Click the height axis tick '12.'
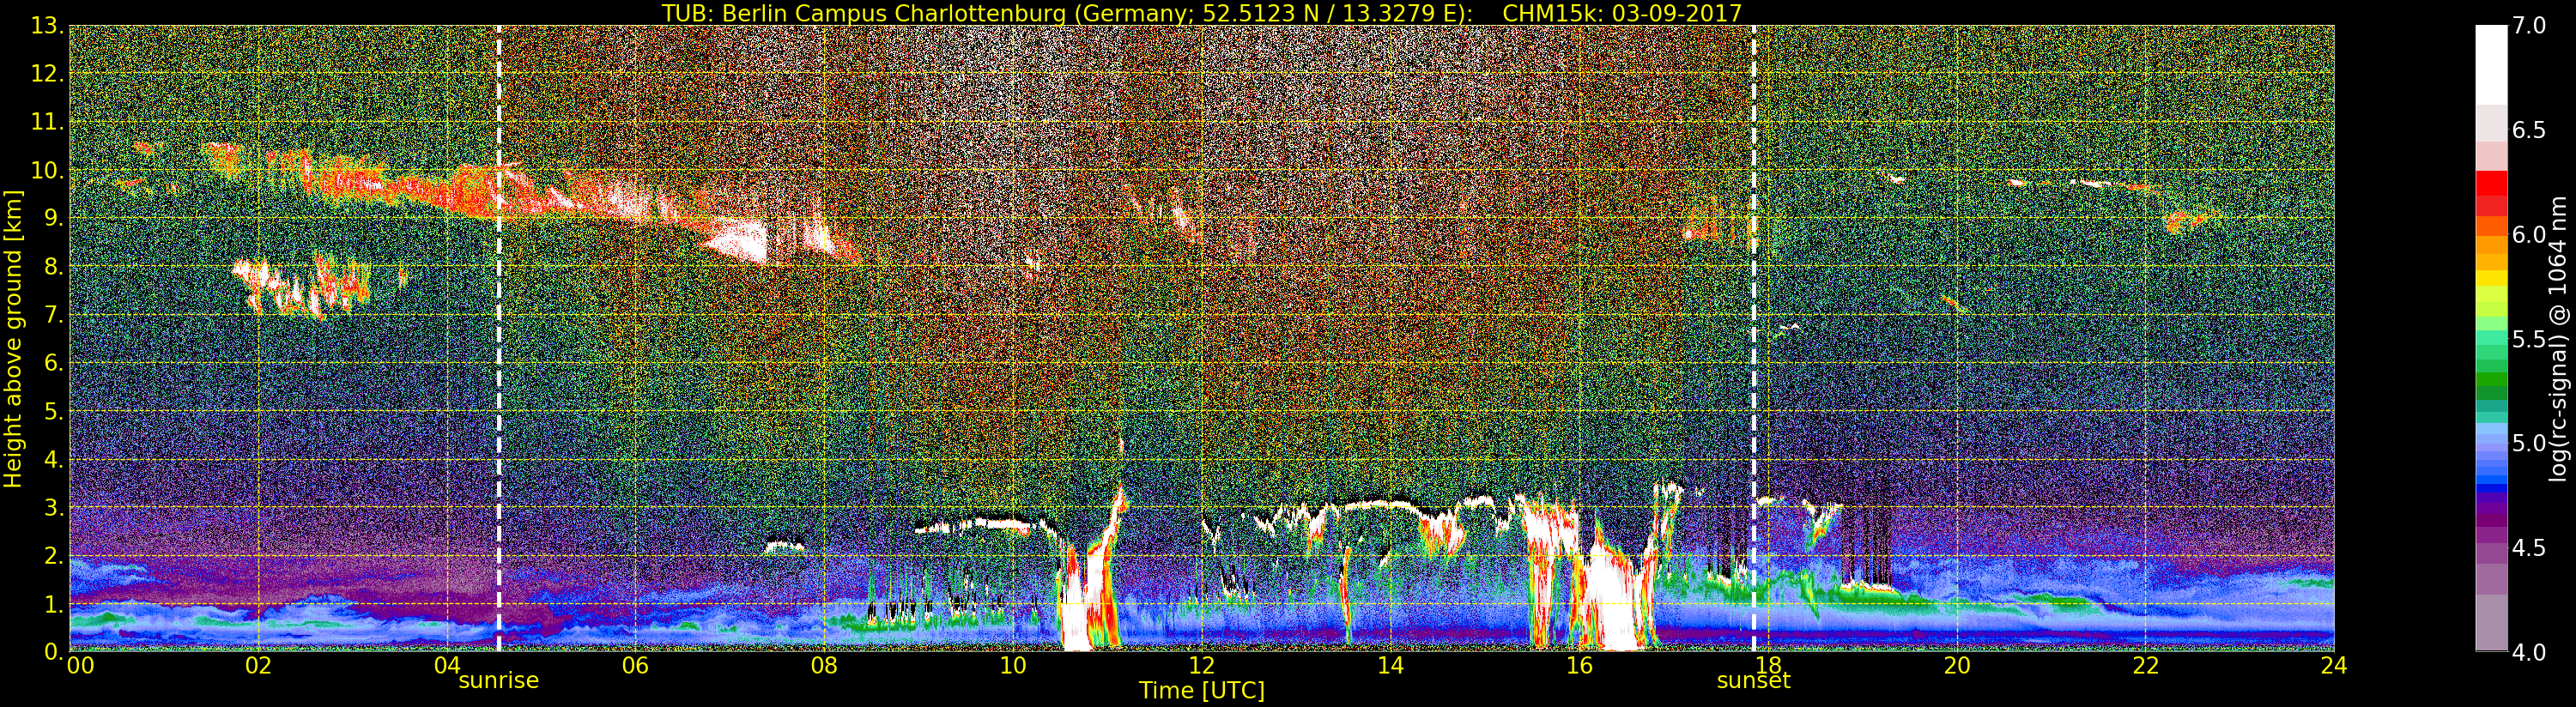Screen dimensions: 2576x707 (48, 74)
